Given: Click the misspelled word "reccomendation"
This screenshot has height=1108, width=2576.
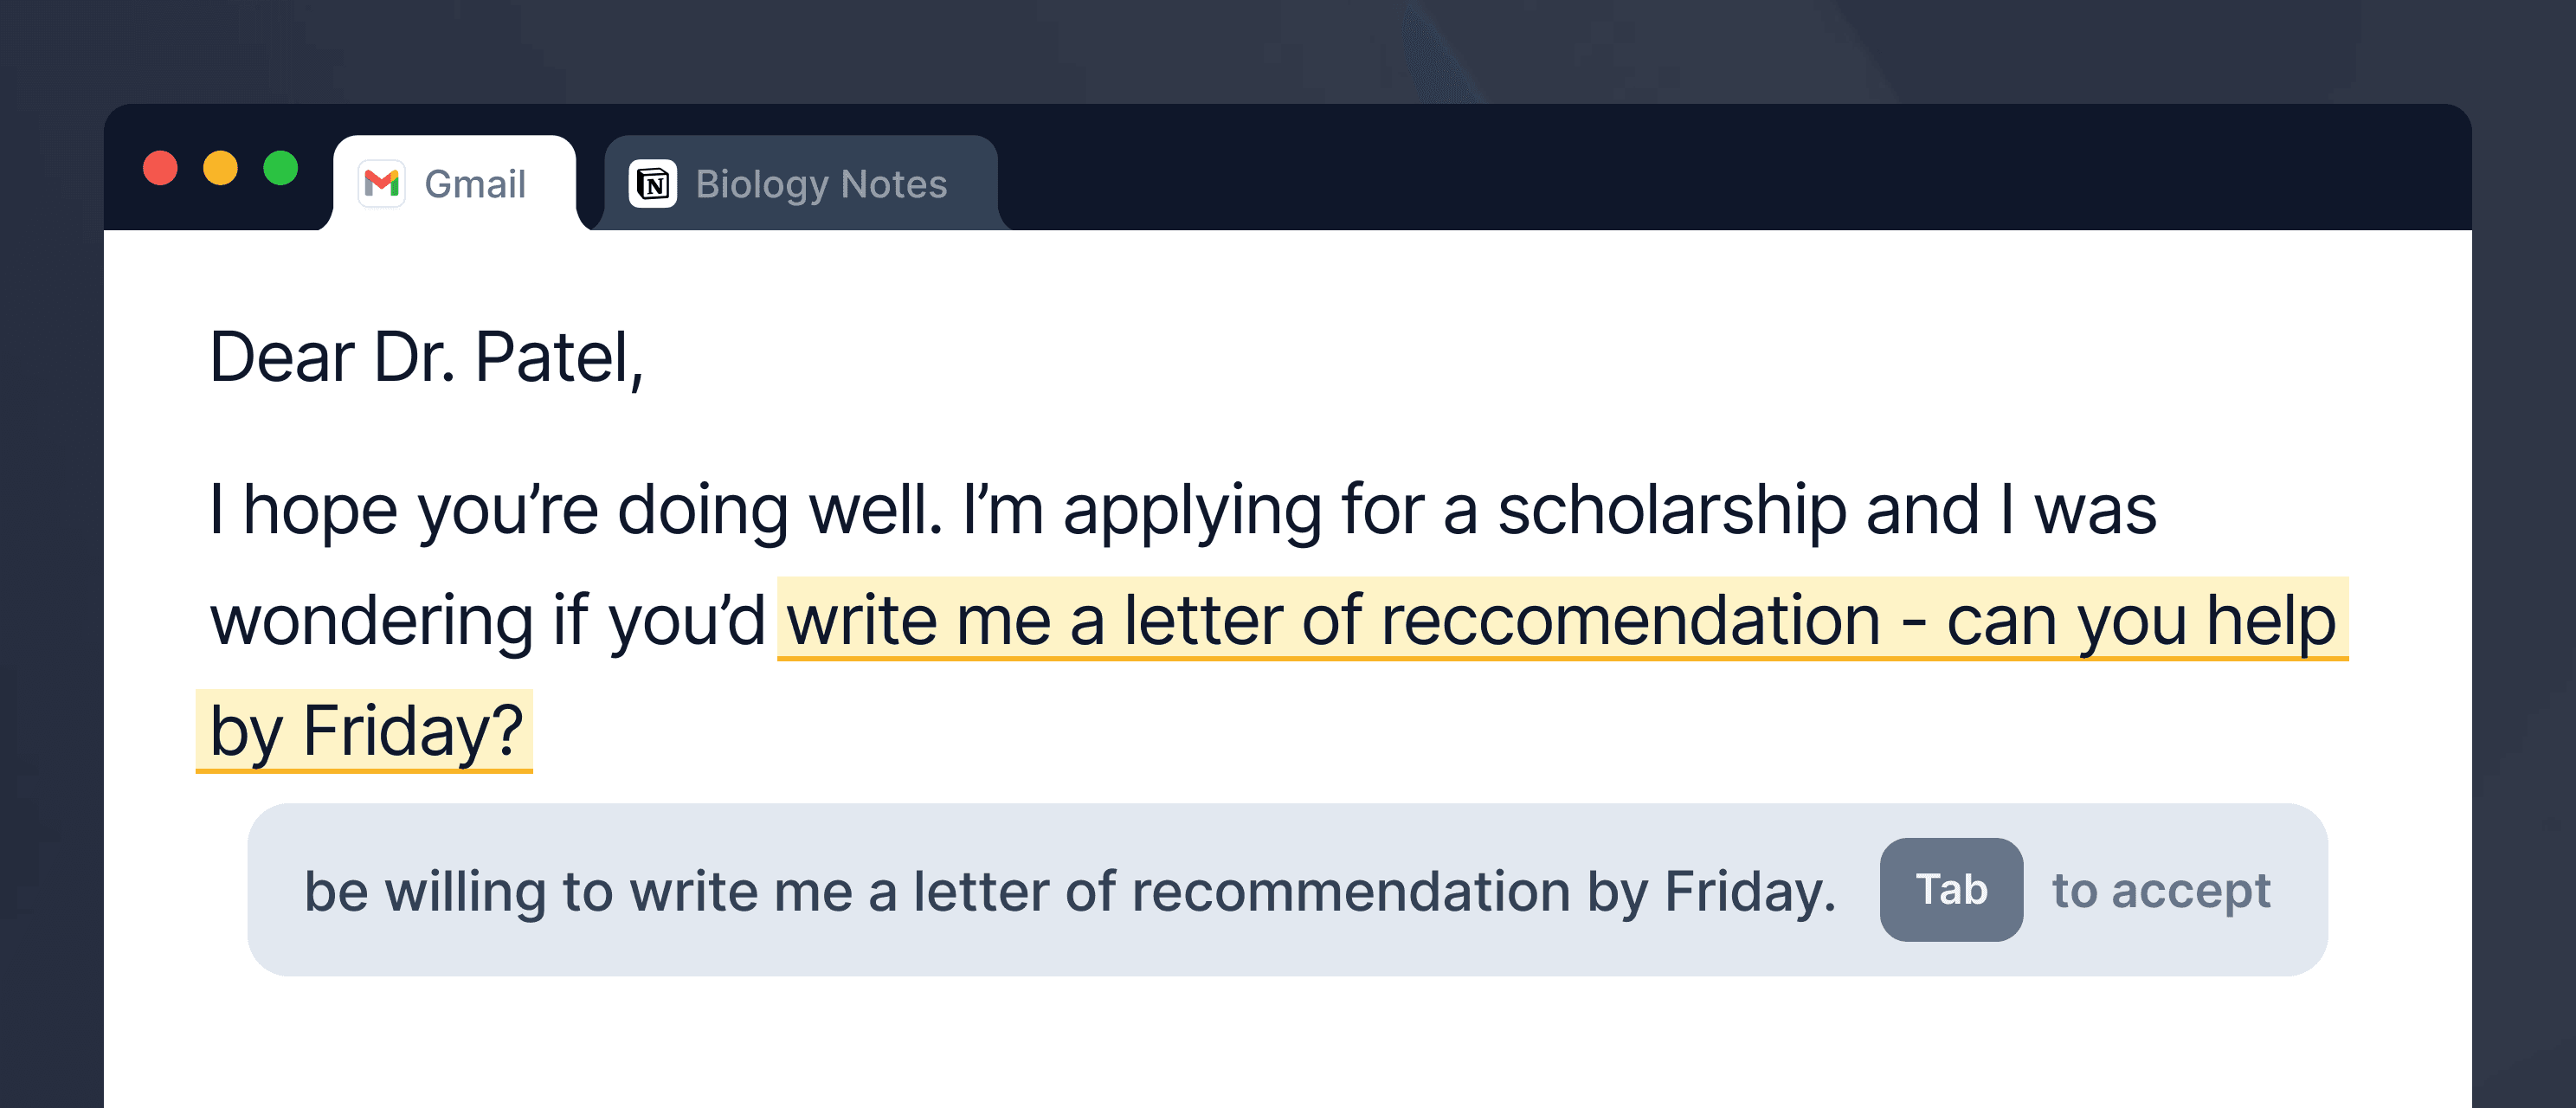Looking at the screenshot, I should pyautogui.click(x=1630, y=621).
